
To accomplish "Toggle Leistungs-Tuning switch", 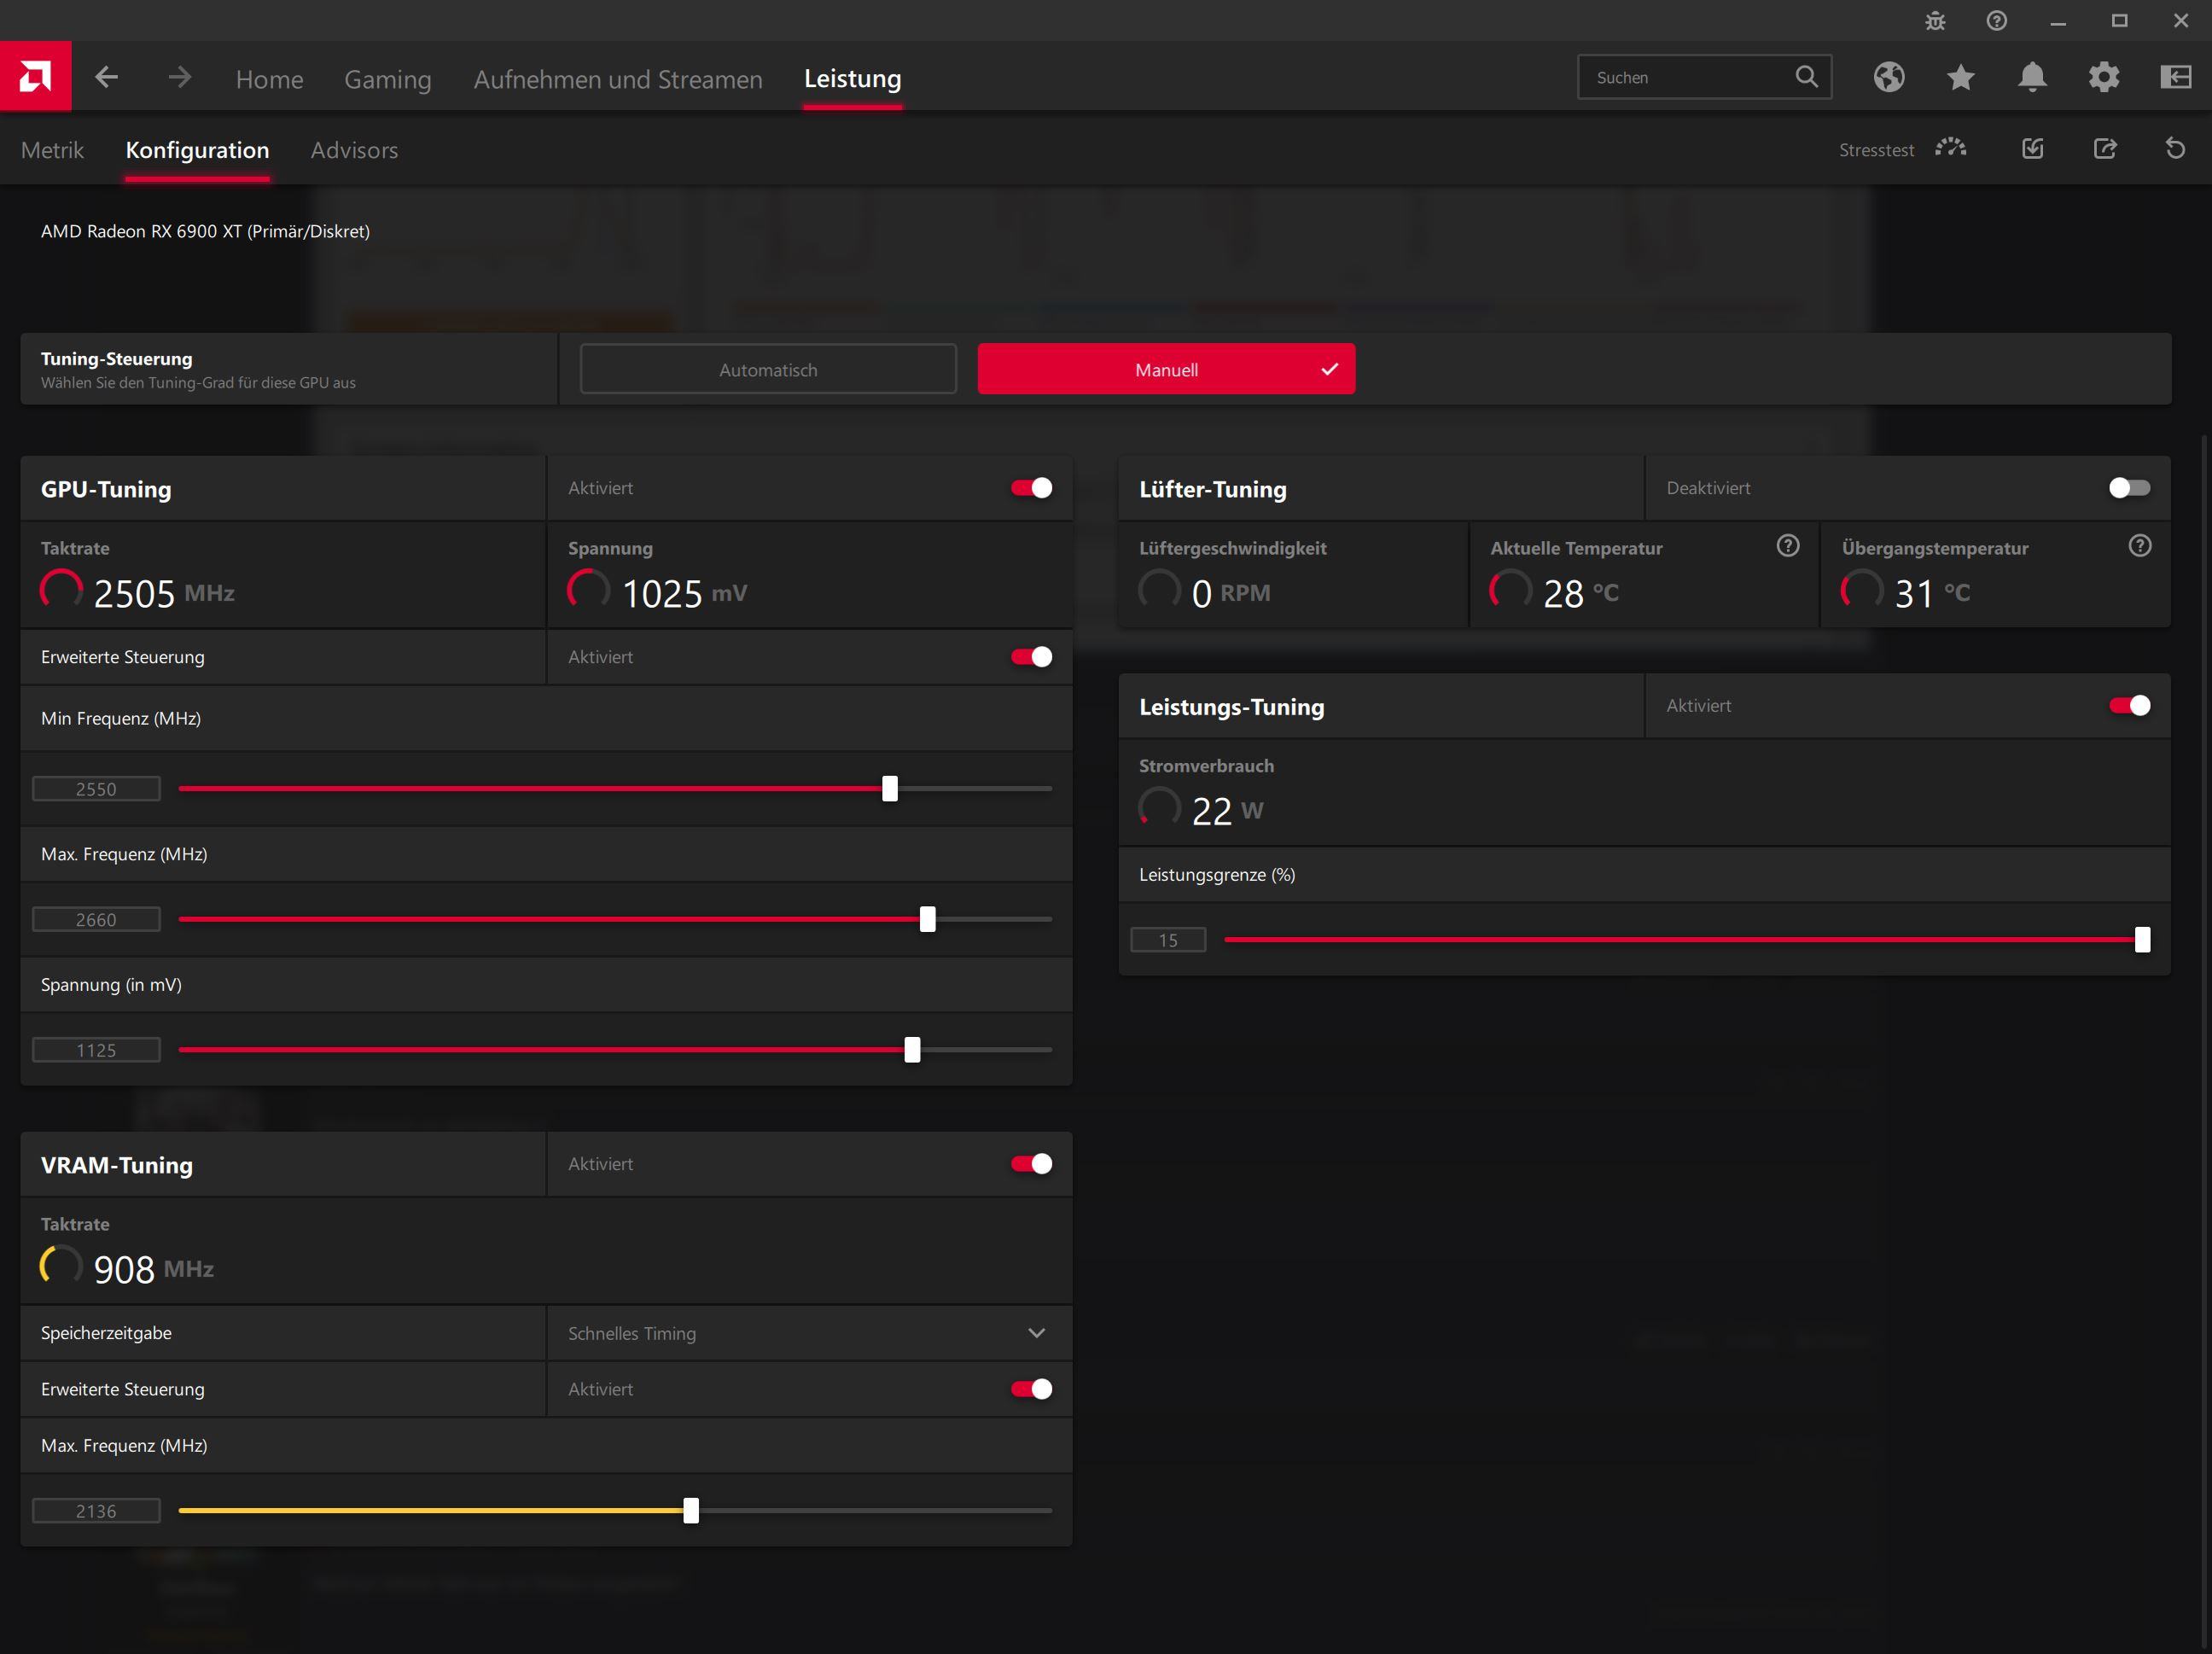I will (2129, 706).
